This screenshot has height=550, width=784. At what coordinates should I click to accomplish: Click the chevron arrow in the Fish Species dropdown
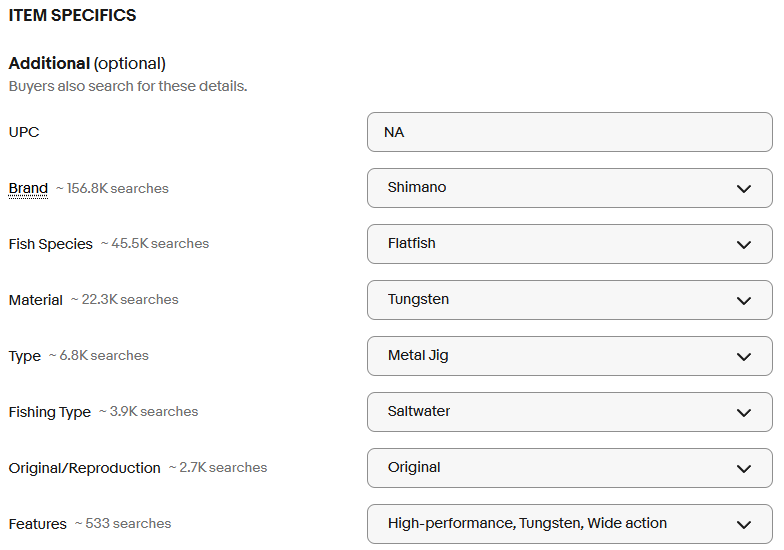point(743,245)
